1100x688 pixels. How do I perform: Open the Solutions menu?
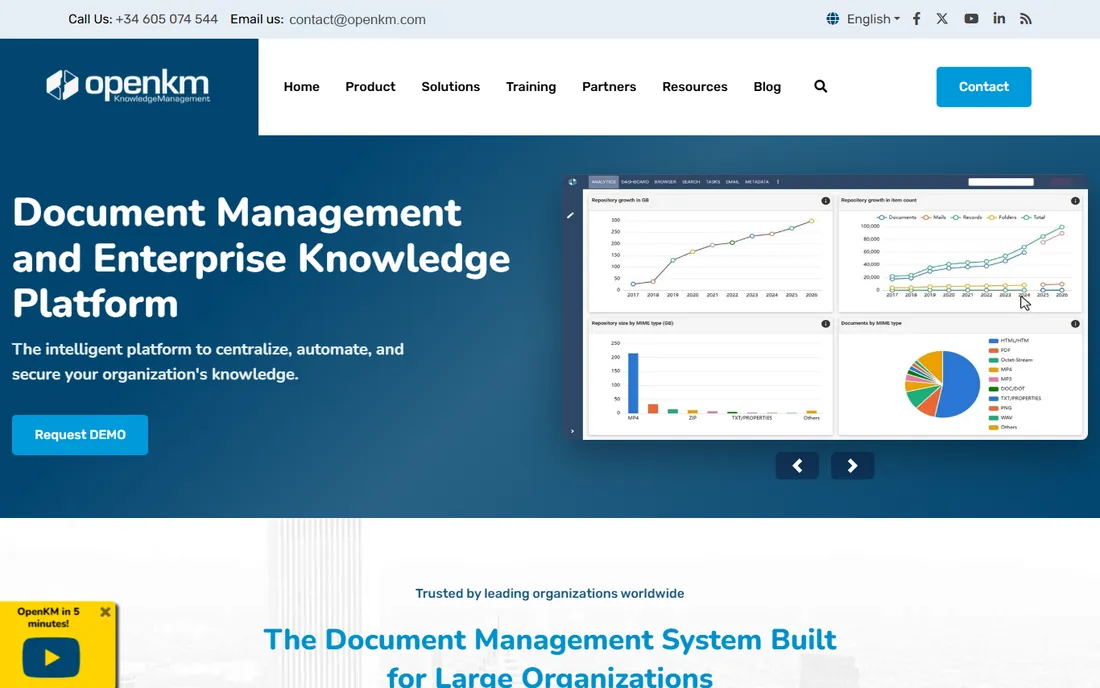point(450,87)
